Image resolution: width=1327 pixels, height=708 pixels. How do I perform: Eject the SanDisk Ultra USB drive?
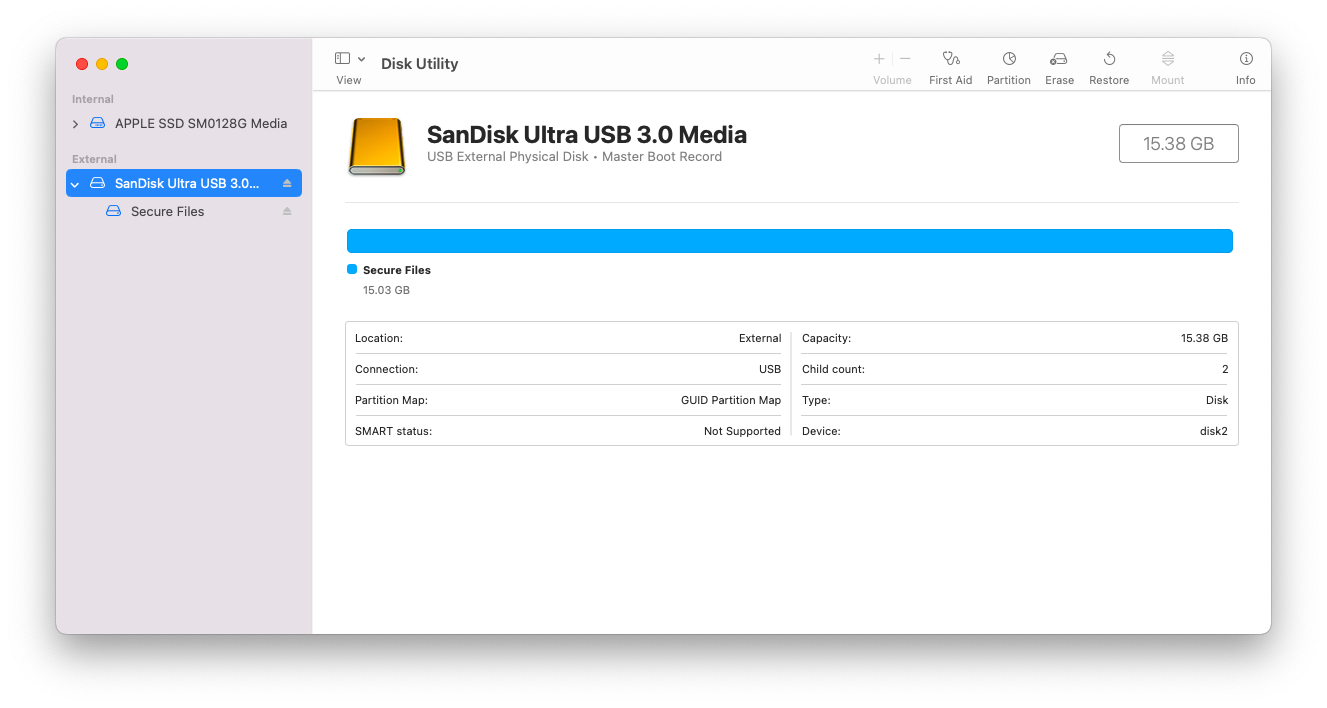(x=287, y=184)
